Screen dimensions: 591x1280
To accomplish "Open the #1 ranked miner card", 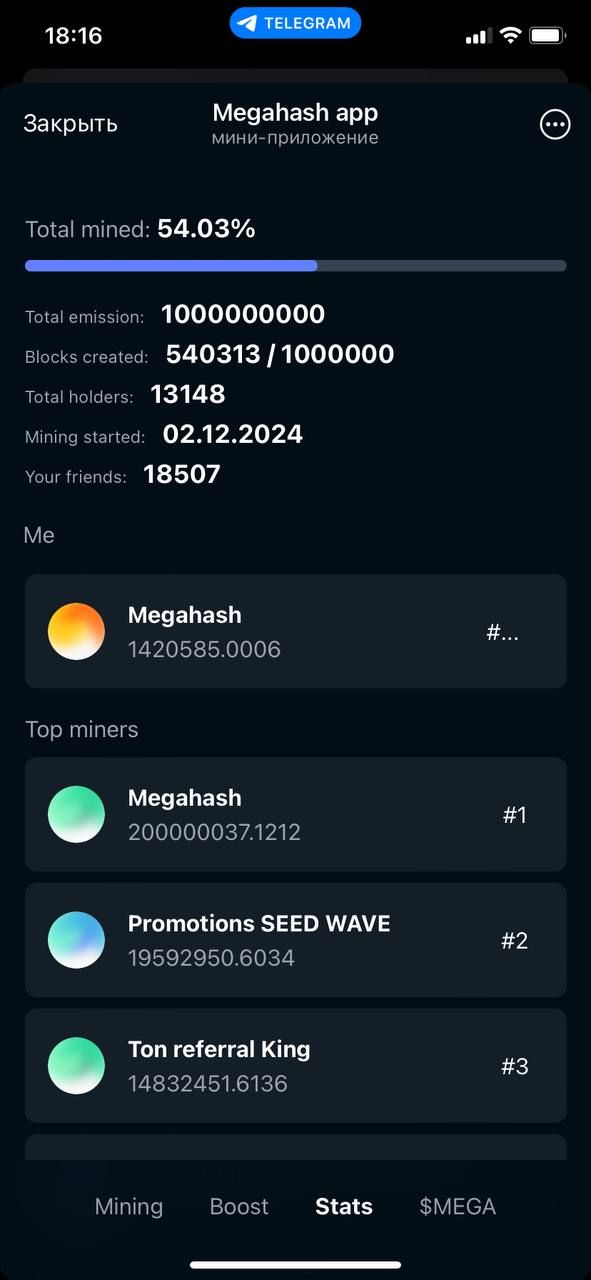I will coord(296,814).
